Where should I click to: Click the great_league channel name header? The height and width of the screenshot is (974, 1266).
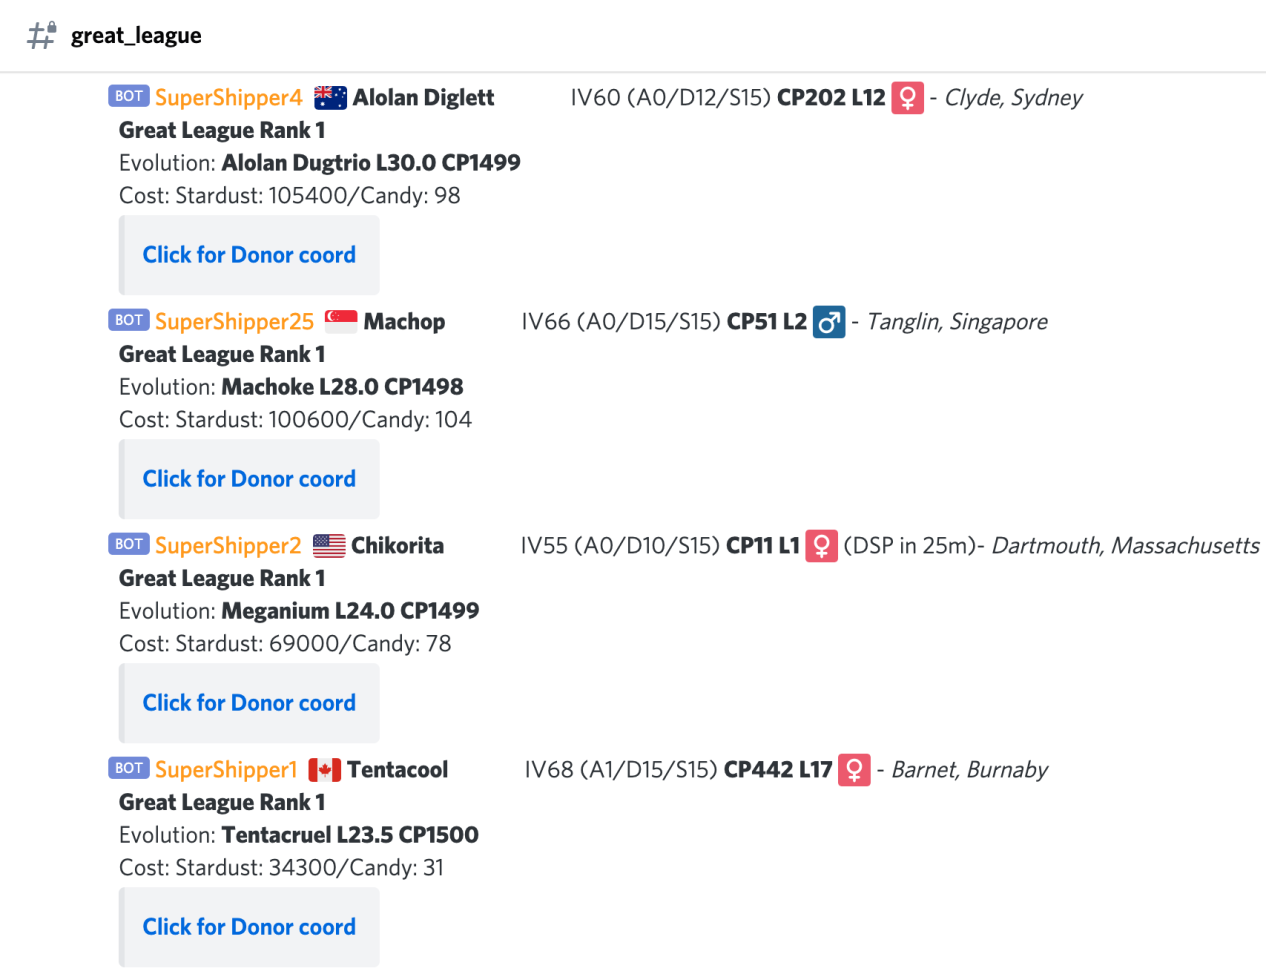pos(136,36)
